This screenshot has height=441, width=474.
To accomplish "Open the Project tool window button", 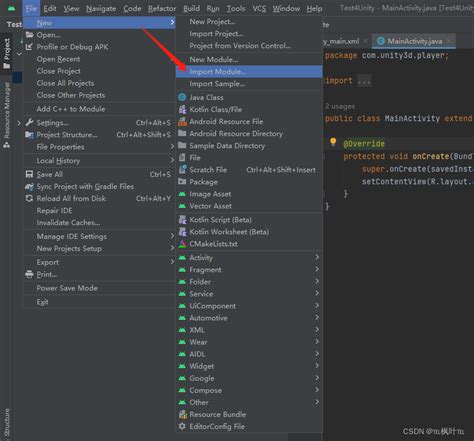I will coord(7,53).
